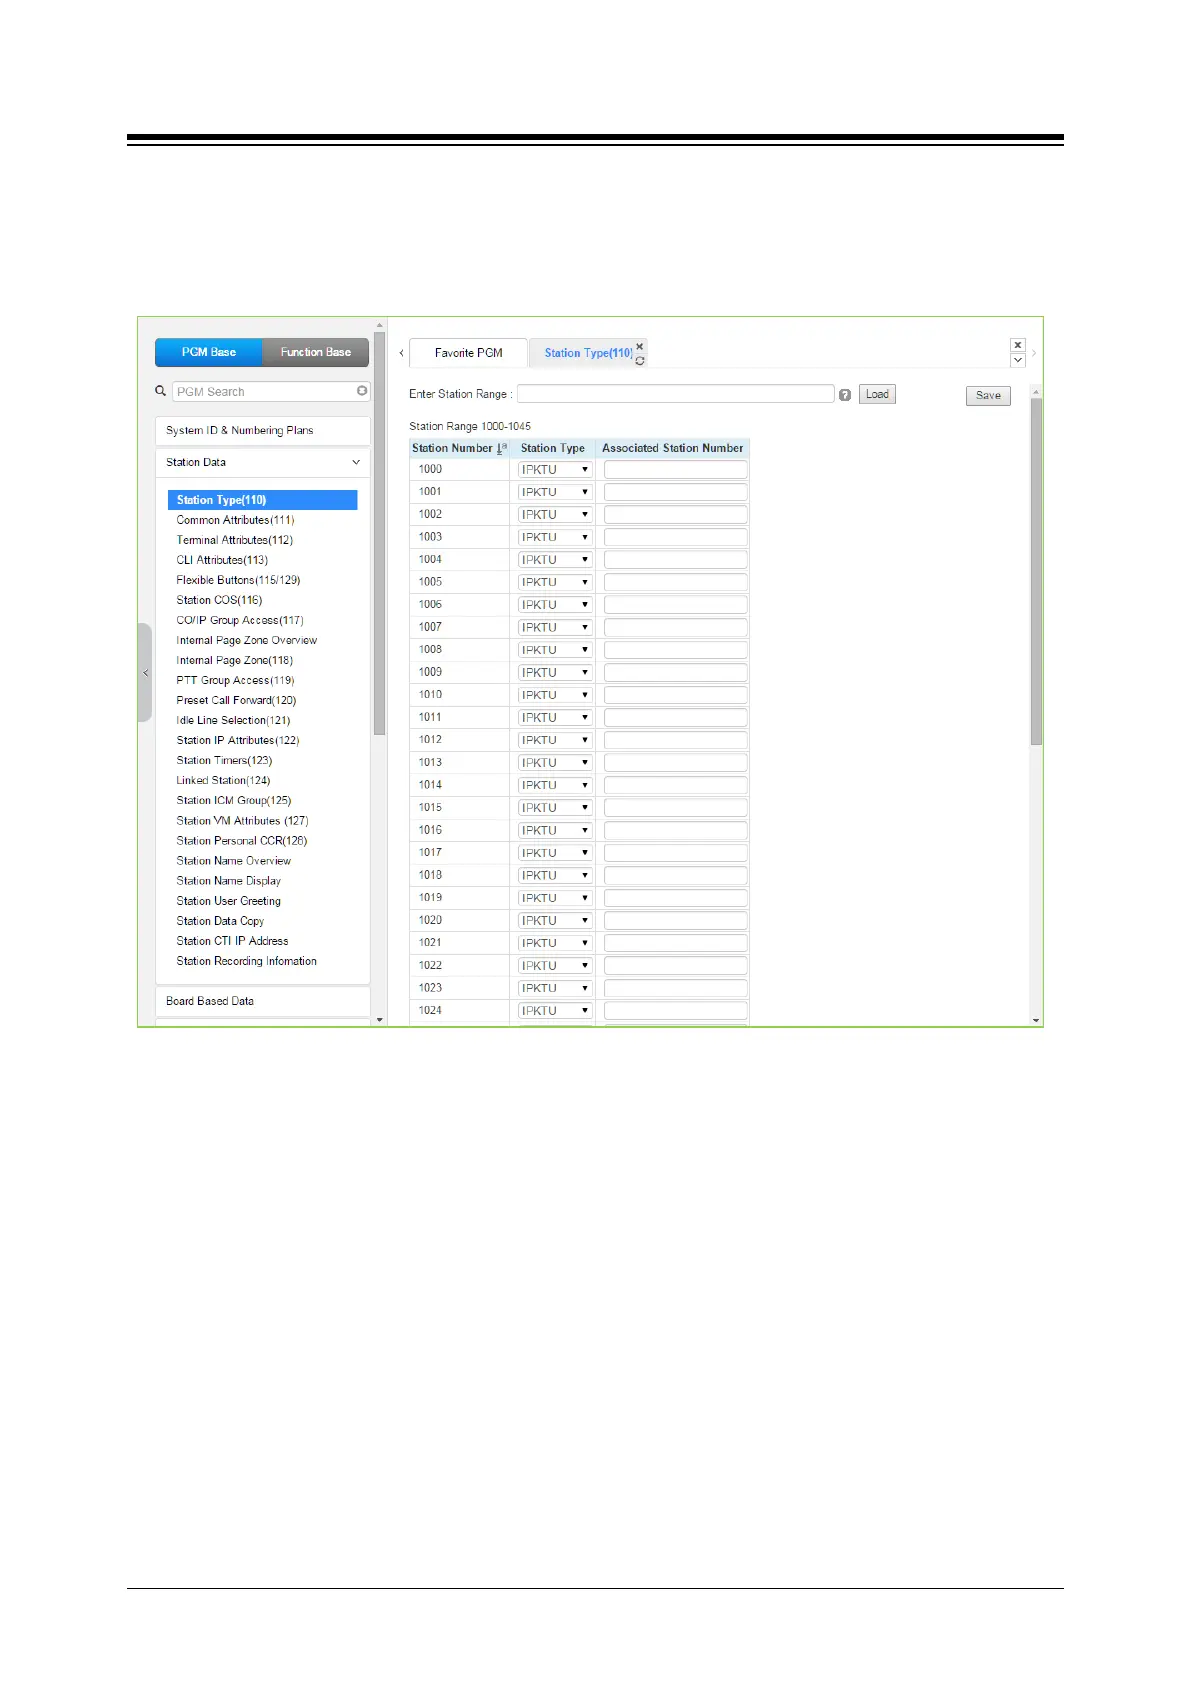This screenshot has height=1684, width=1191.
Task: Open Internal Page Zone Overview
Action: tap(246, 640)
